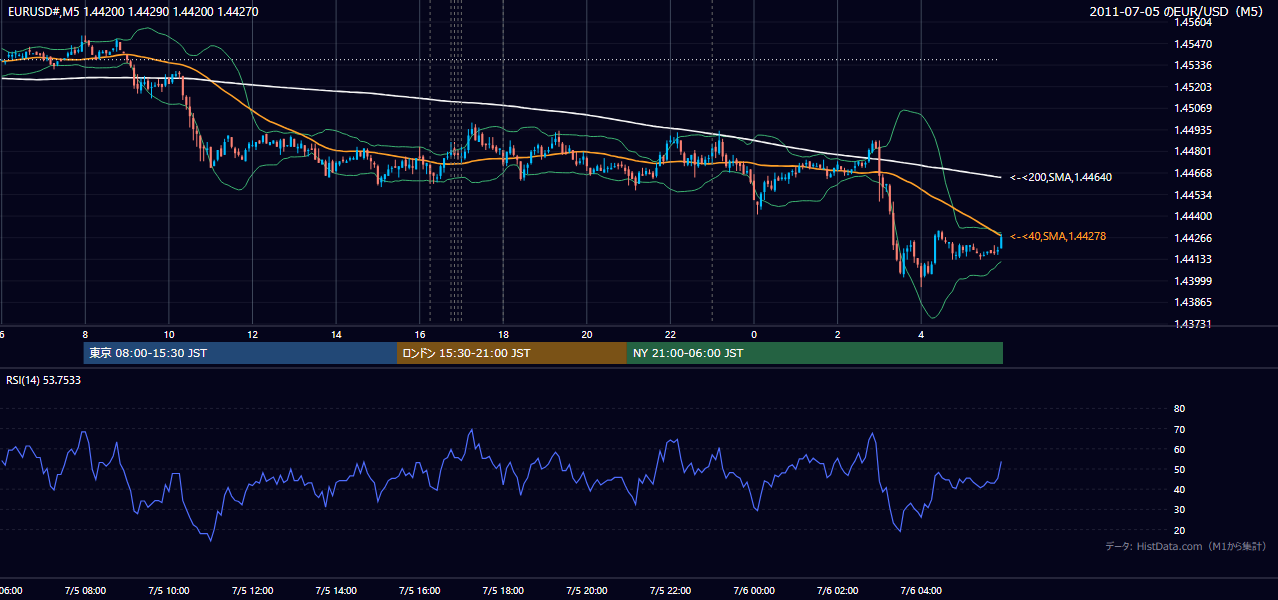Click the 7/5 08:00 date axis label

(x=85, y=591)
